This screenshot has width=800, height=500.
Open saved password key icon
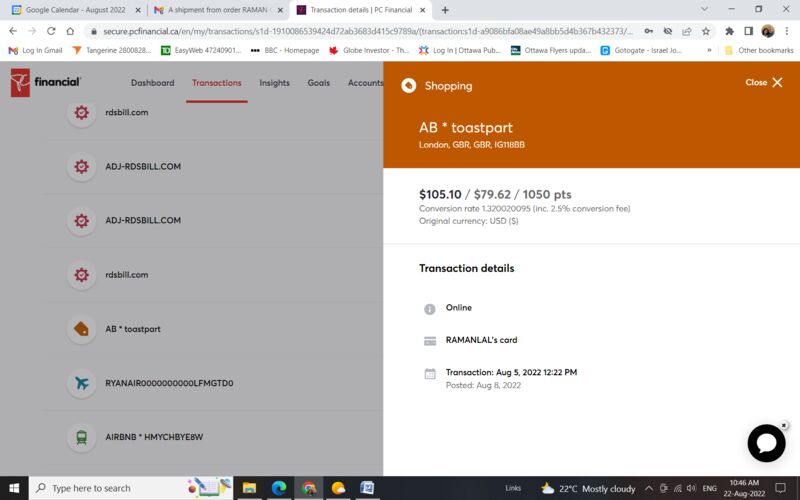pos(648,31)
